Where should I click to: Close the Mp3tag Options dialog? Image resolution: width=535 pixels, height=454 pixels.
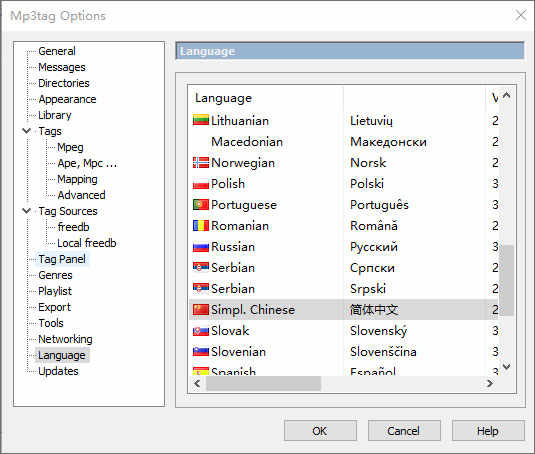tap(521, 15)
